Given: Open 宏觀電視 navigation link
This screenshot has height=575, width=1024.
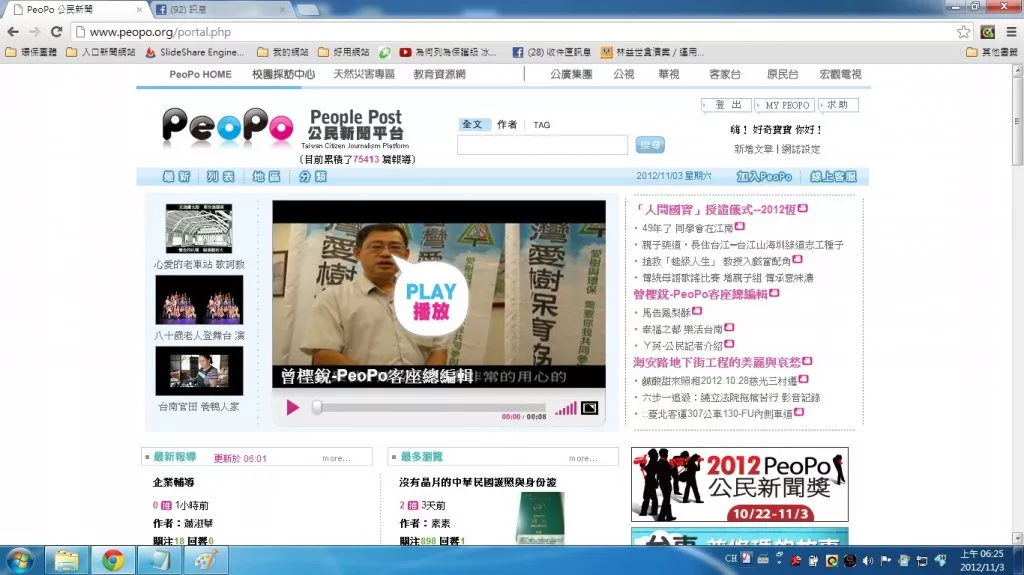Looking at the screenshot, I should [x=840, y=74].
